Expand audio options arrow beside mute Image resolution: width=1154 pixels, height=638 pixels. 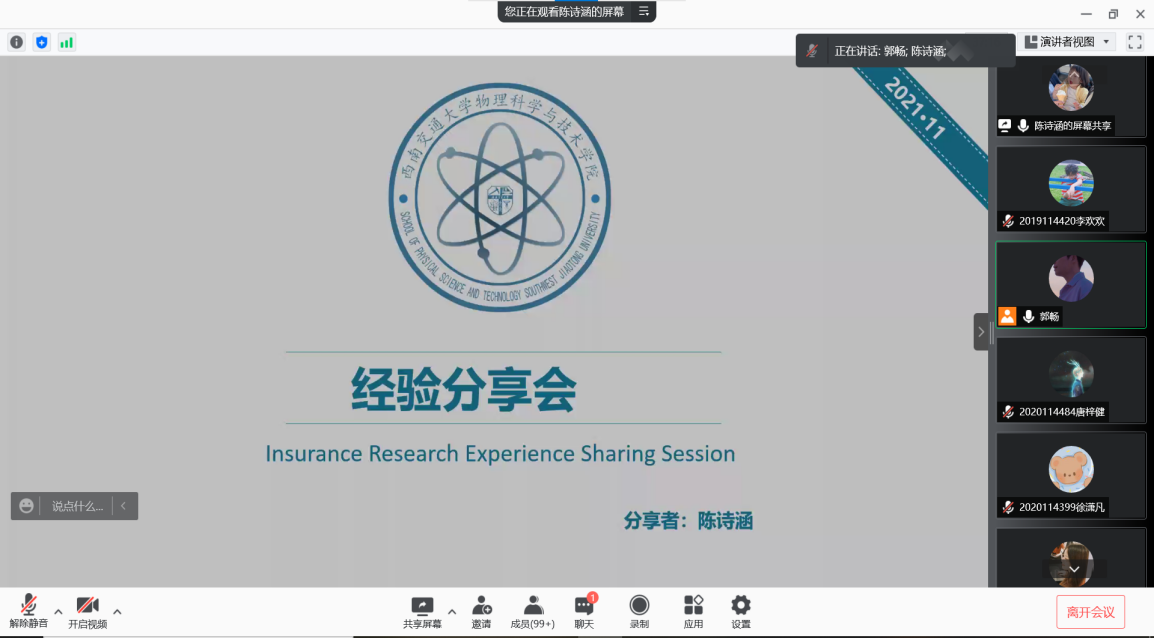(x=58, y=611)
